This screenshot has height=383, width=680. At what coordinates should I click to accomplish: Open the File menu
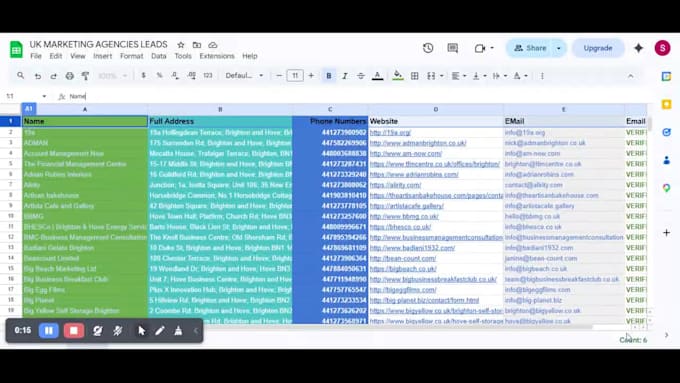(36, 56)
